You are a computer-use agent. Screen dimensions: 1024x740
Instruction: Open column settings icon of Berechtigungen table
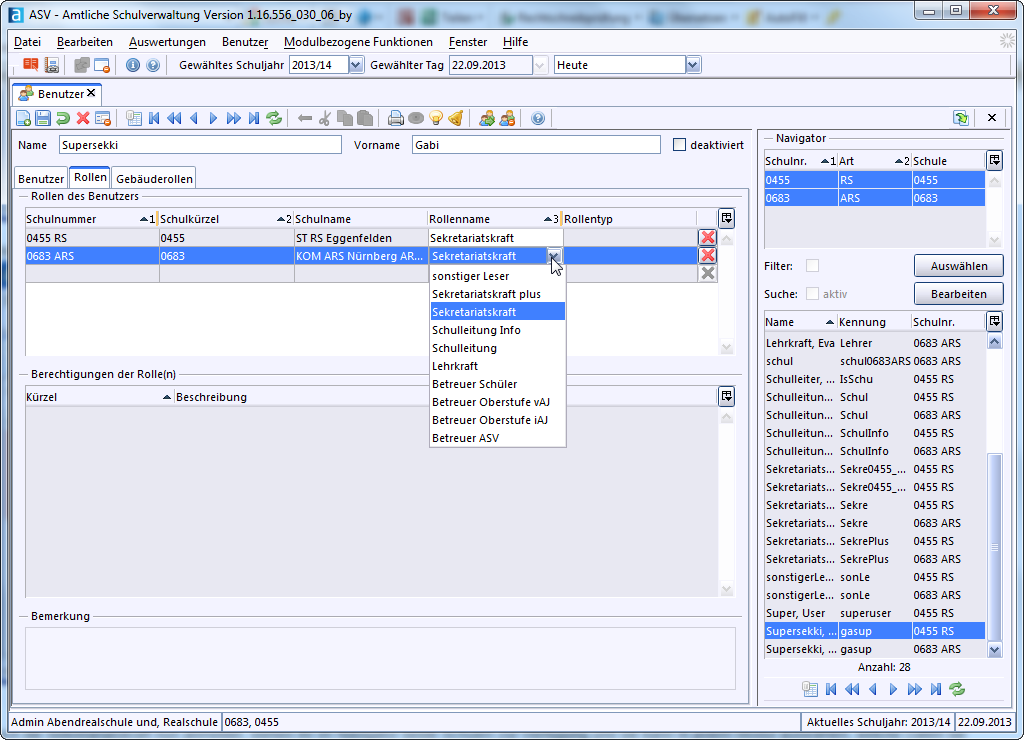tap(726, 396)
